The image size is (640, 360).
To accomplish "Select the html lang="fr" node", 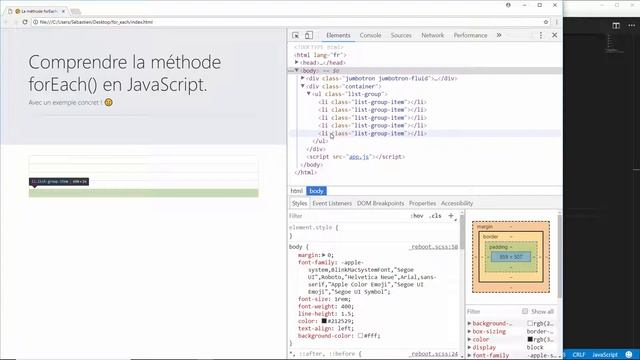I will pos(320,55).
